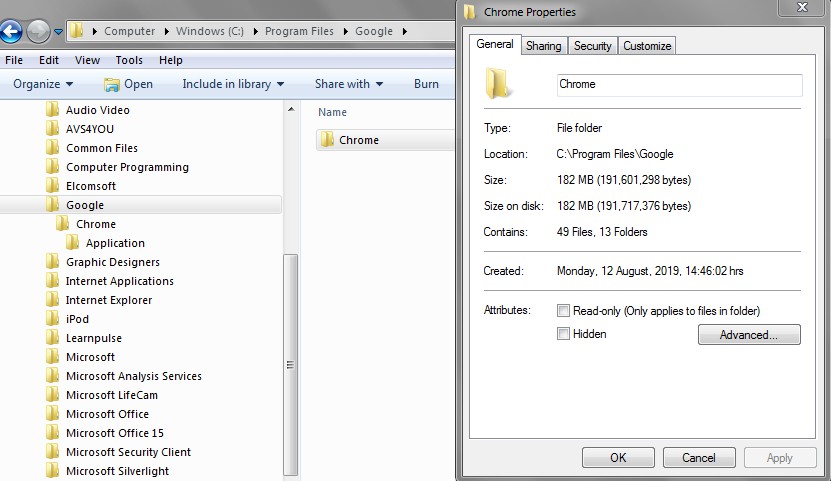Select Computer Programming folder in tree
This screenshot has width=831, height=481.
tap(127, 167)
